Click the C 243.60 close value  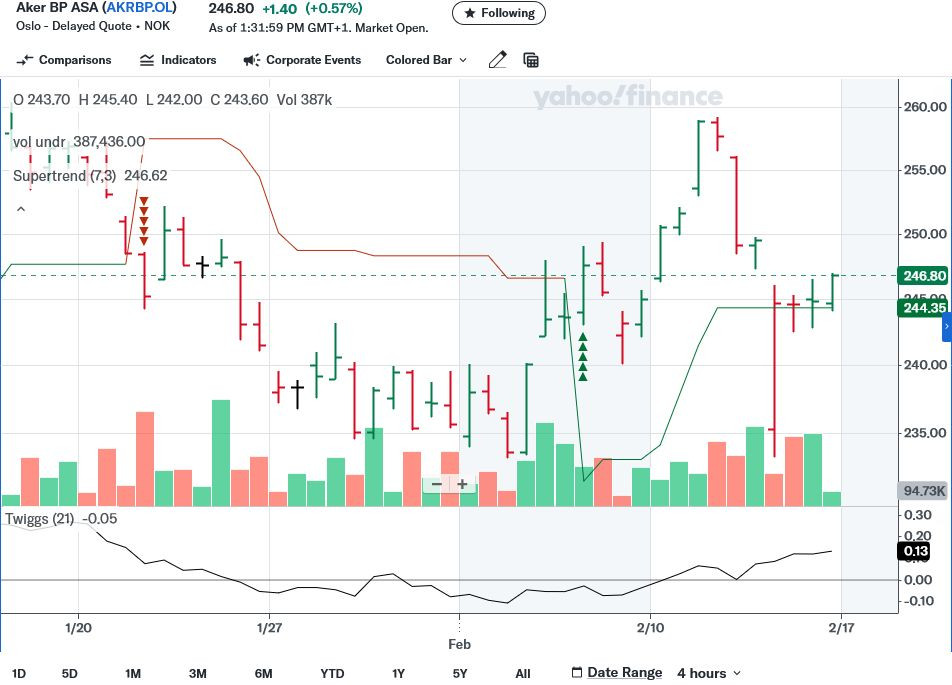click(x=239, y=100)
